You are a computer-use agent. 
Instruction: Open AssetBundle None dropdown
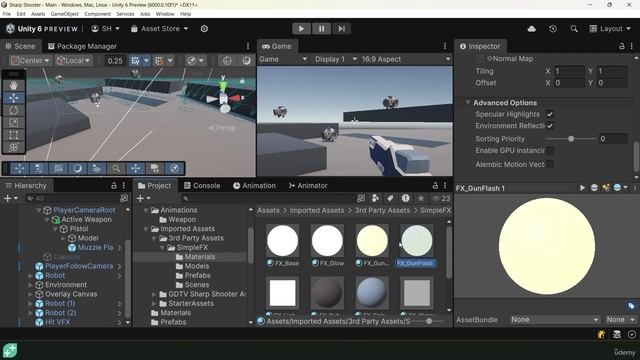(x=555, y=320)
